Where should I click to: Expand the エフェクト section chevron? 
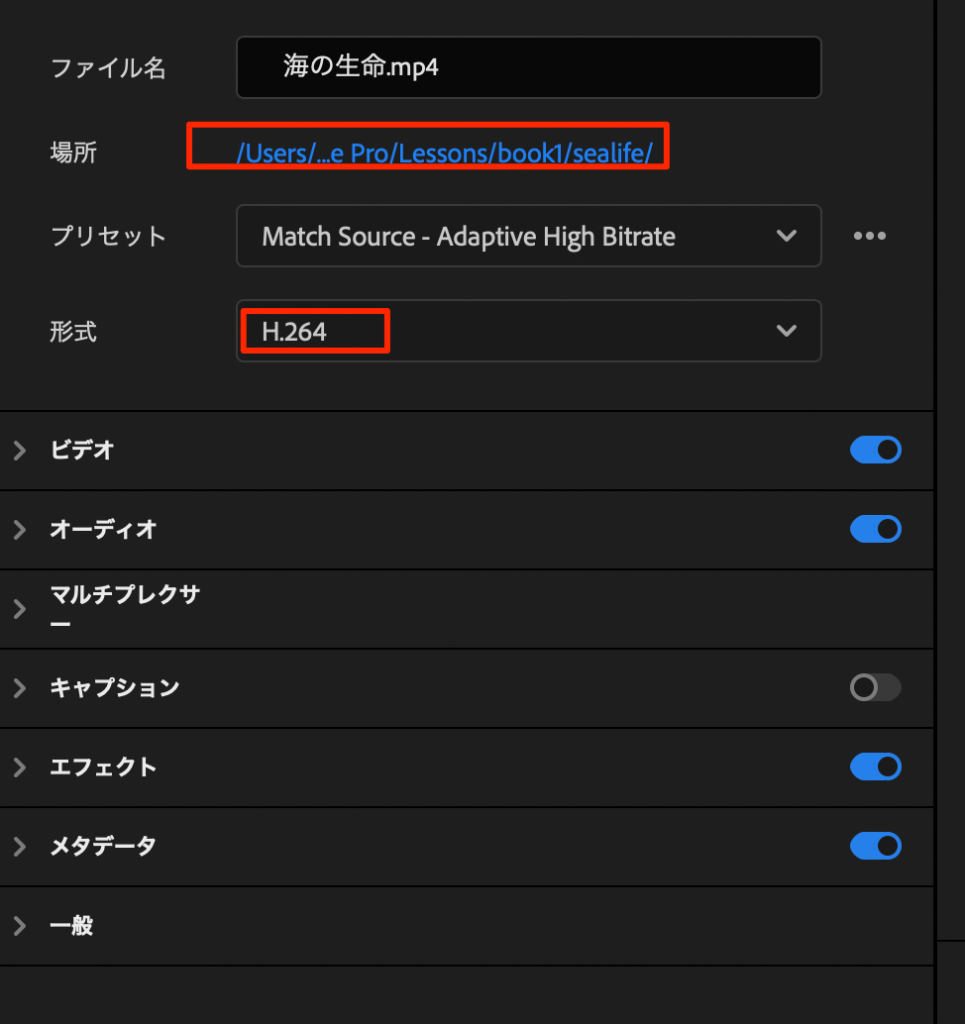(x=19, y=767)
